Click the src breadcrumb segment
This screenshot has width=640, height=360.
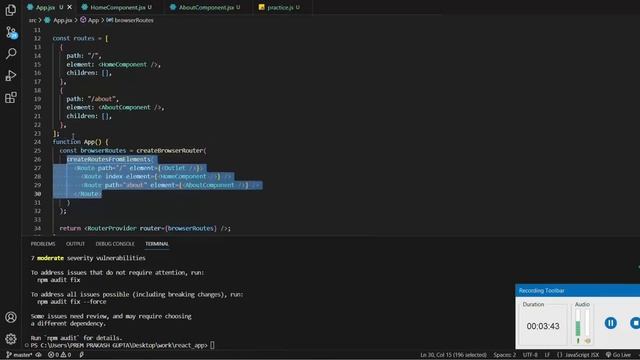(x=32, y=20)
